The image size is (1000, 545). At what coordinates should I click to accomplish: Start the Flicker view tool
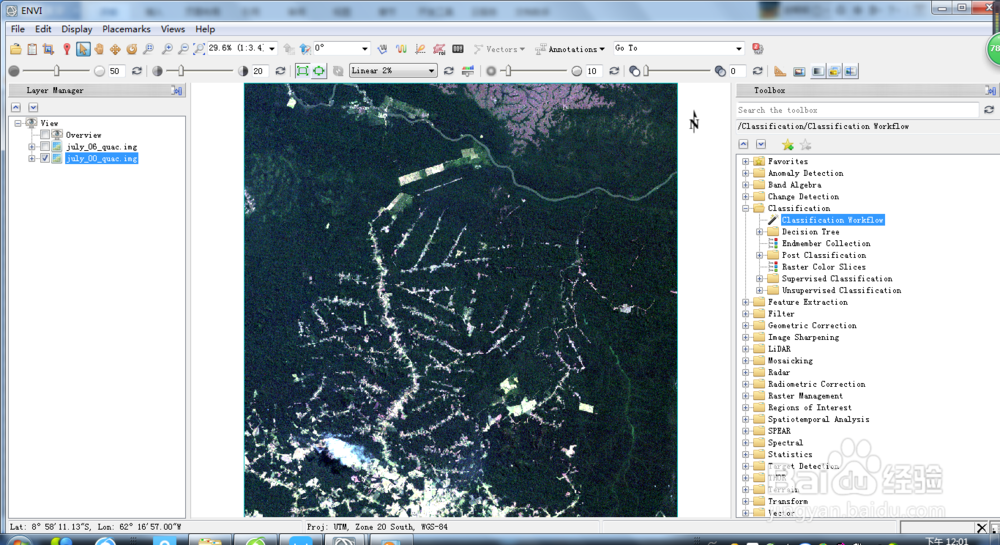[834, 71]
